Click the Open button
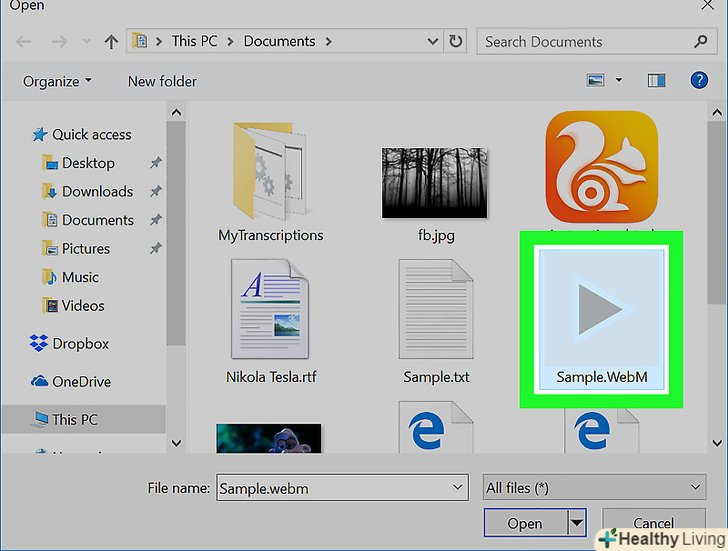This screenshot has height=551, width=728. click(524, 522)
